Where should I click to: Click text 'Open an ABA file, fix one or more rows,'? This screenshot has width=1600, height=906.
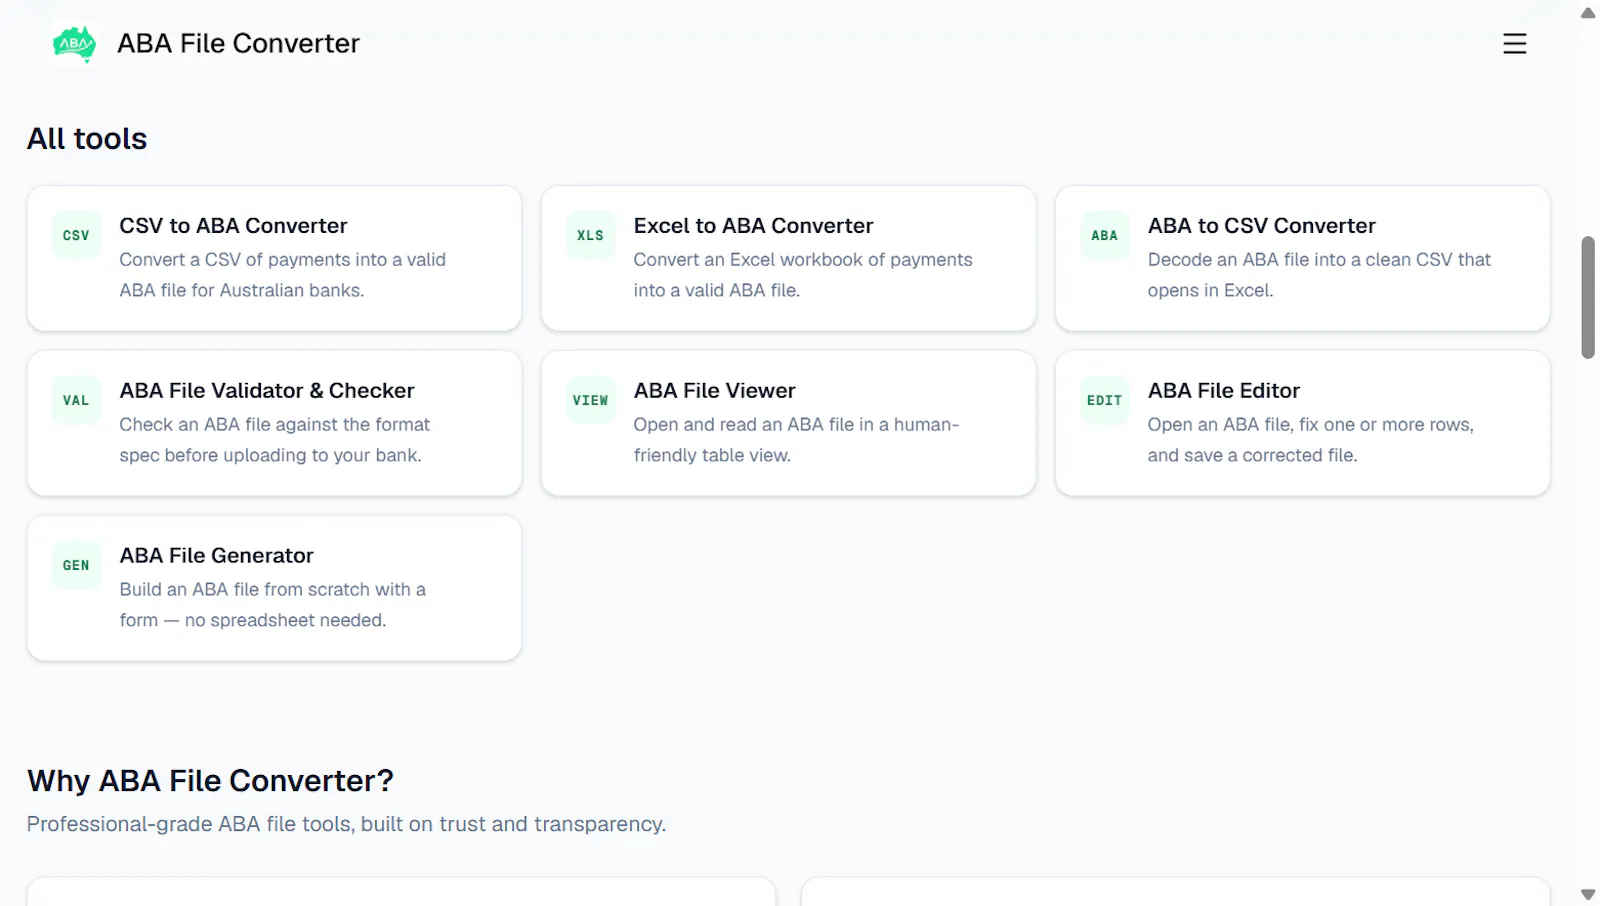pos(1310,425)
